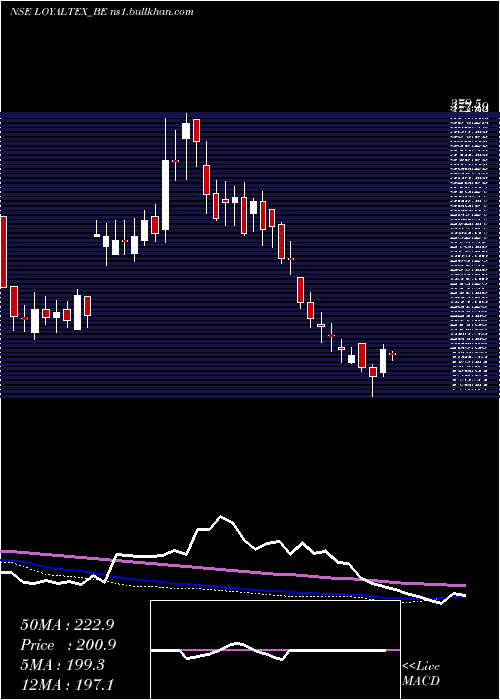Click the 50MA : 222.9 value
500x700 pixels.
click(x=68, y=625)
